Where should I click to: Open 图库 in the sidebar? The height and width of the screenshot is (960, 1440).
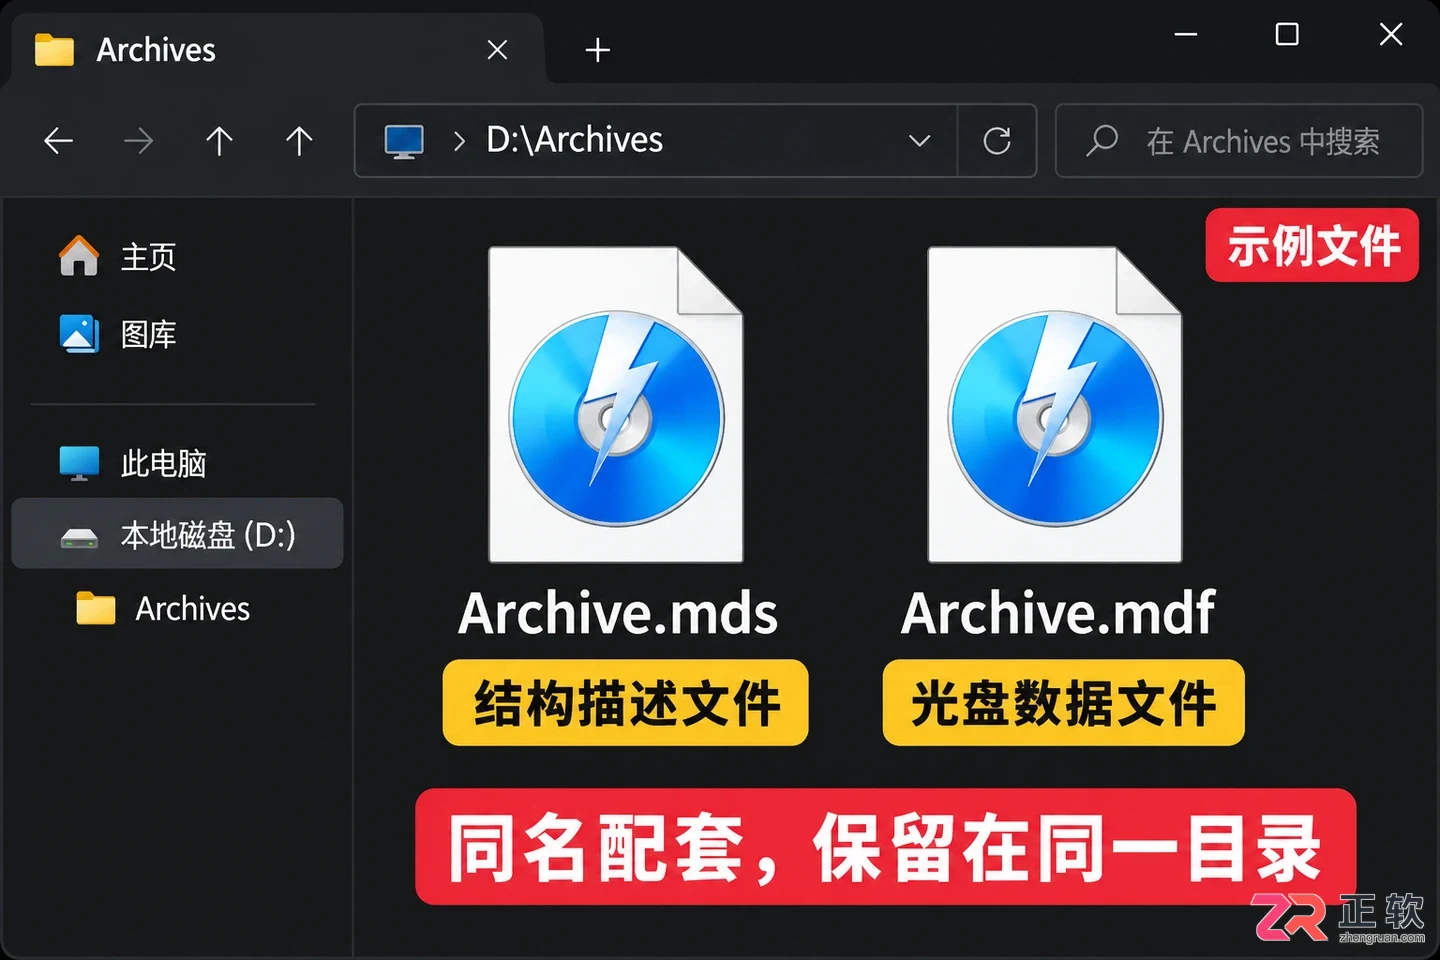[178, 334]
